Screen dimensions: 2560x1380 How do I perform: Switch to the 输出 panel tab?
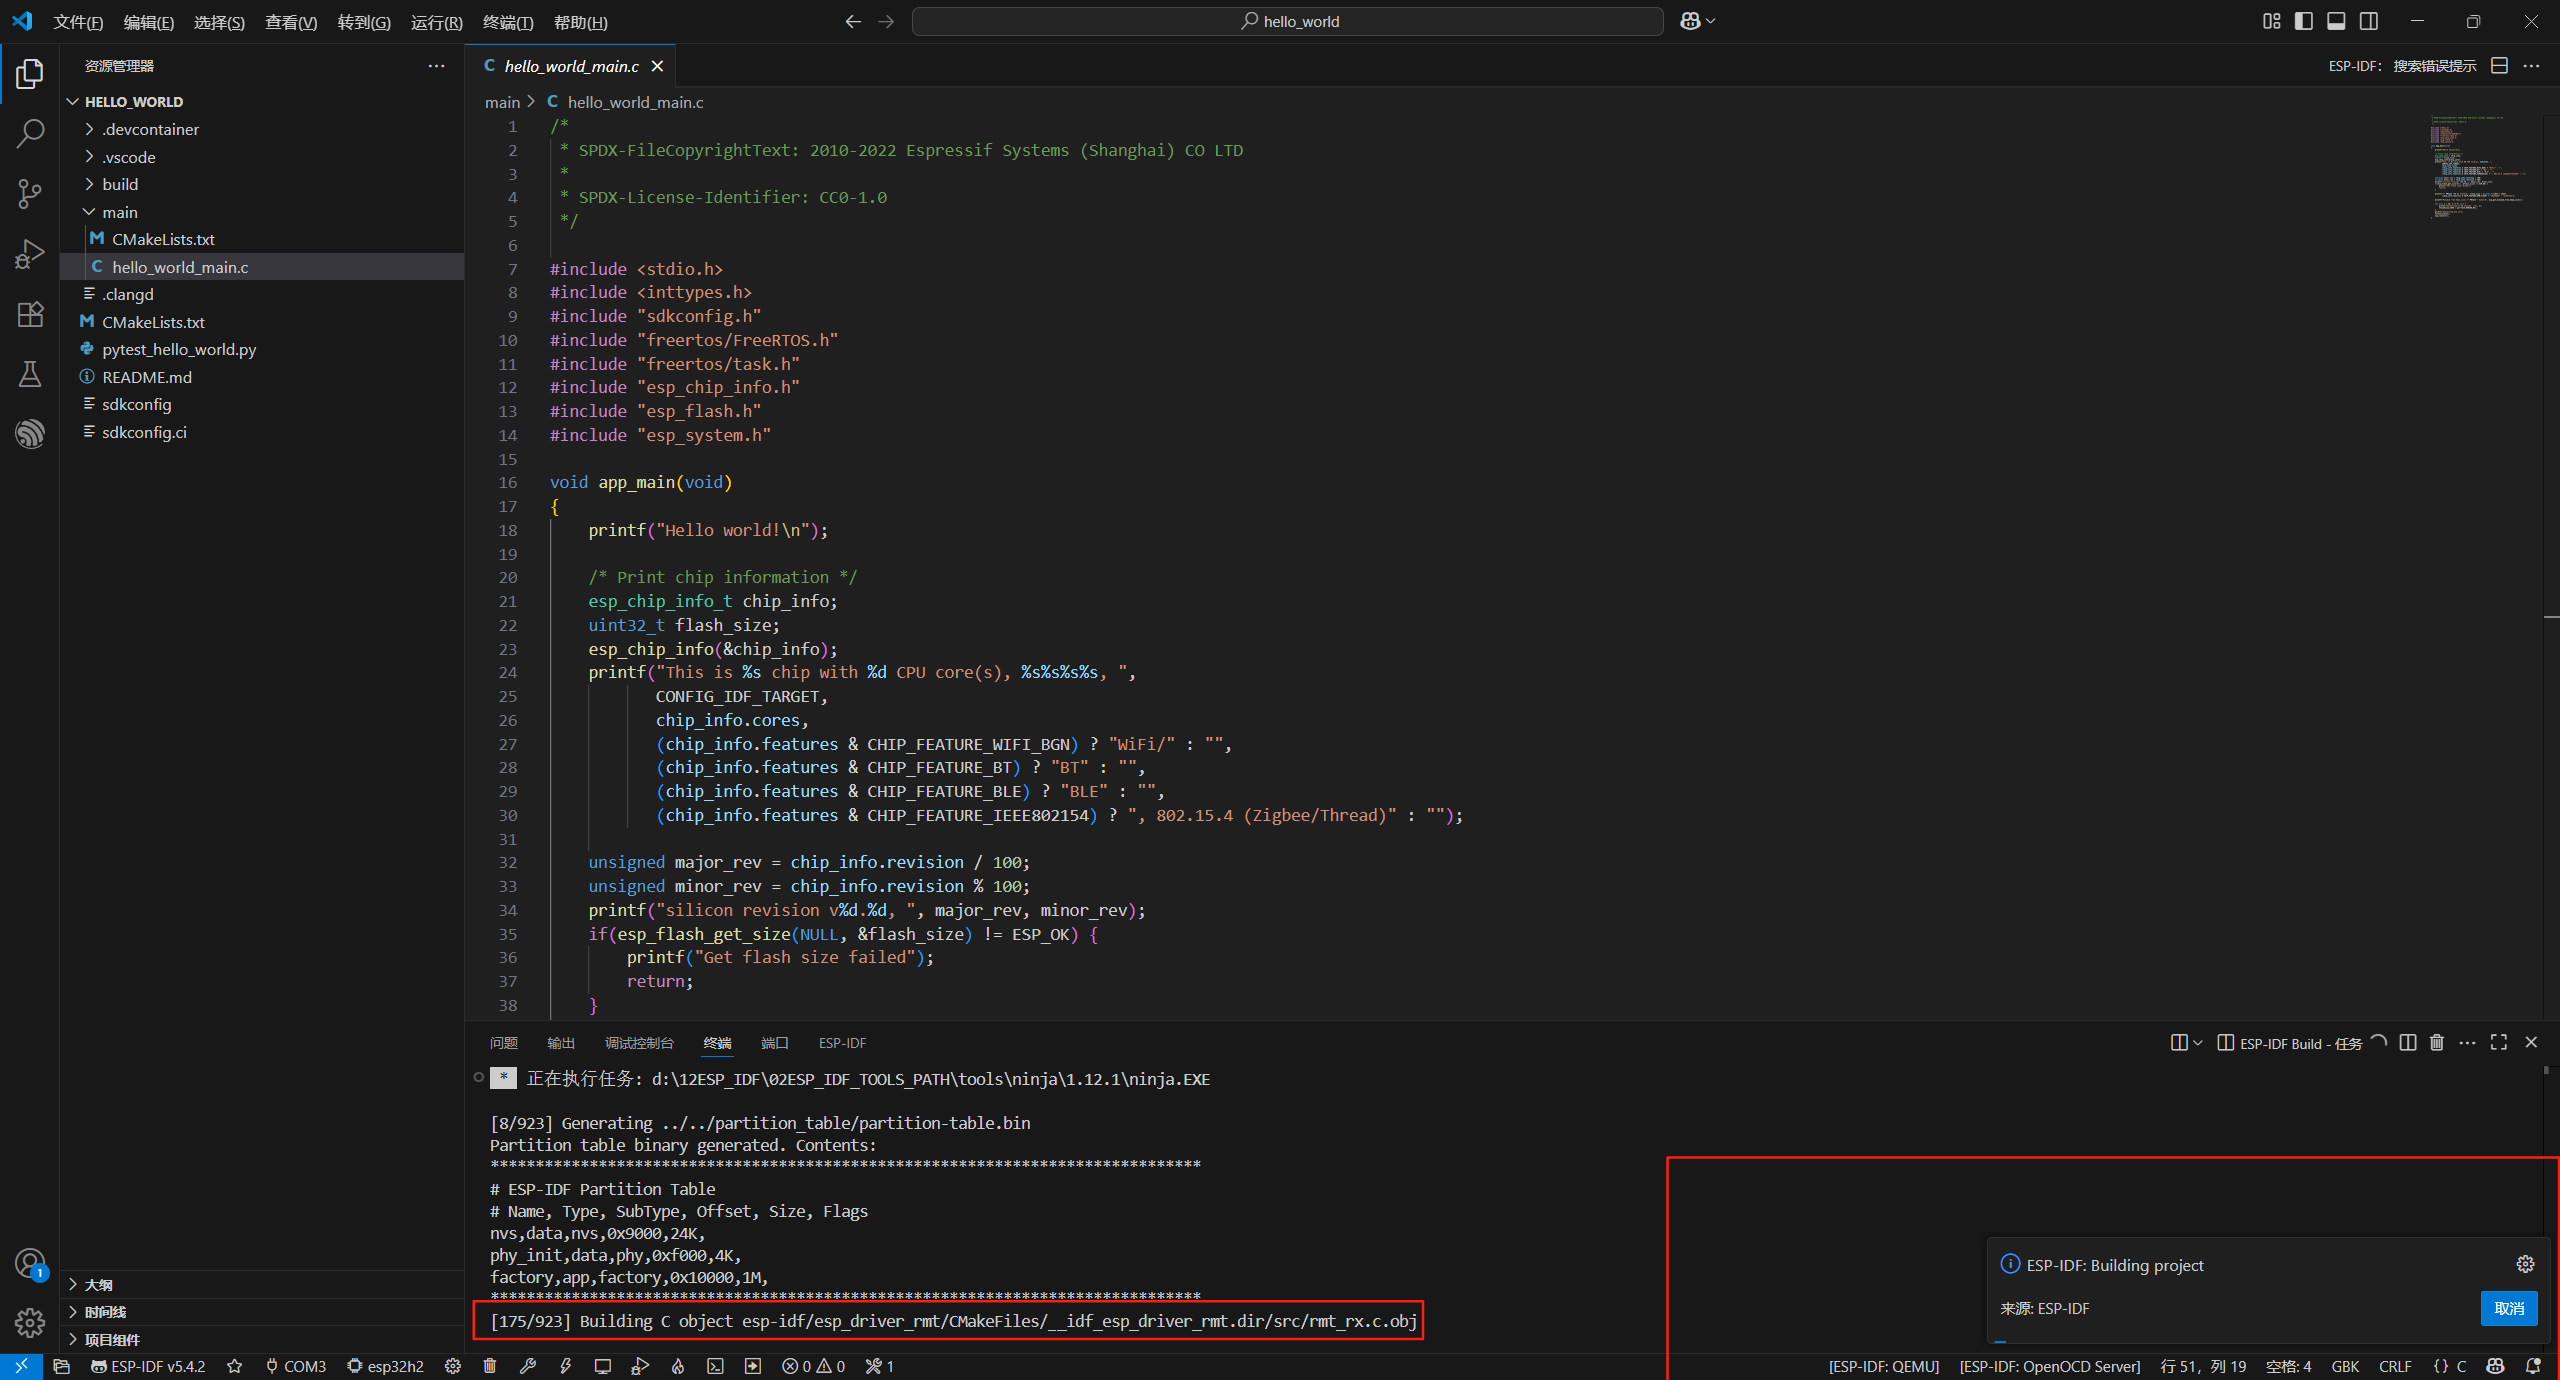pyautogui.click(x=560, y=1043)
